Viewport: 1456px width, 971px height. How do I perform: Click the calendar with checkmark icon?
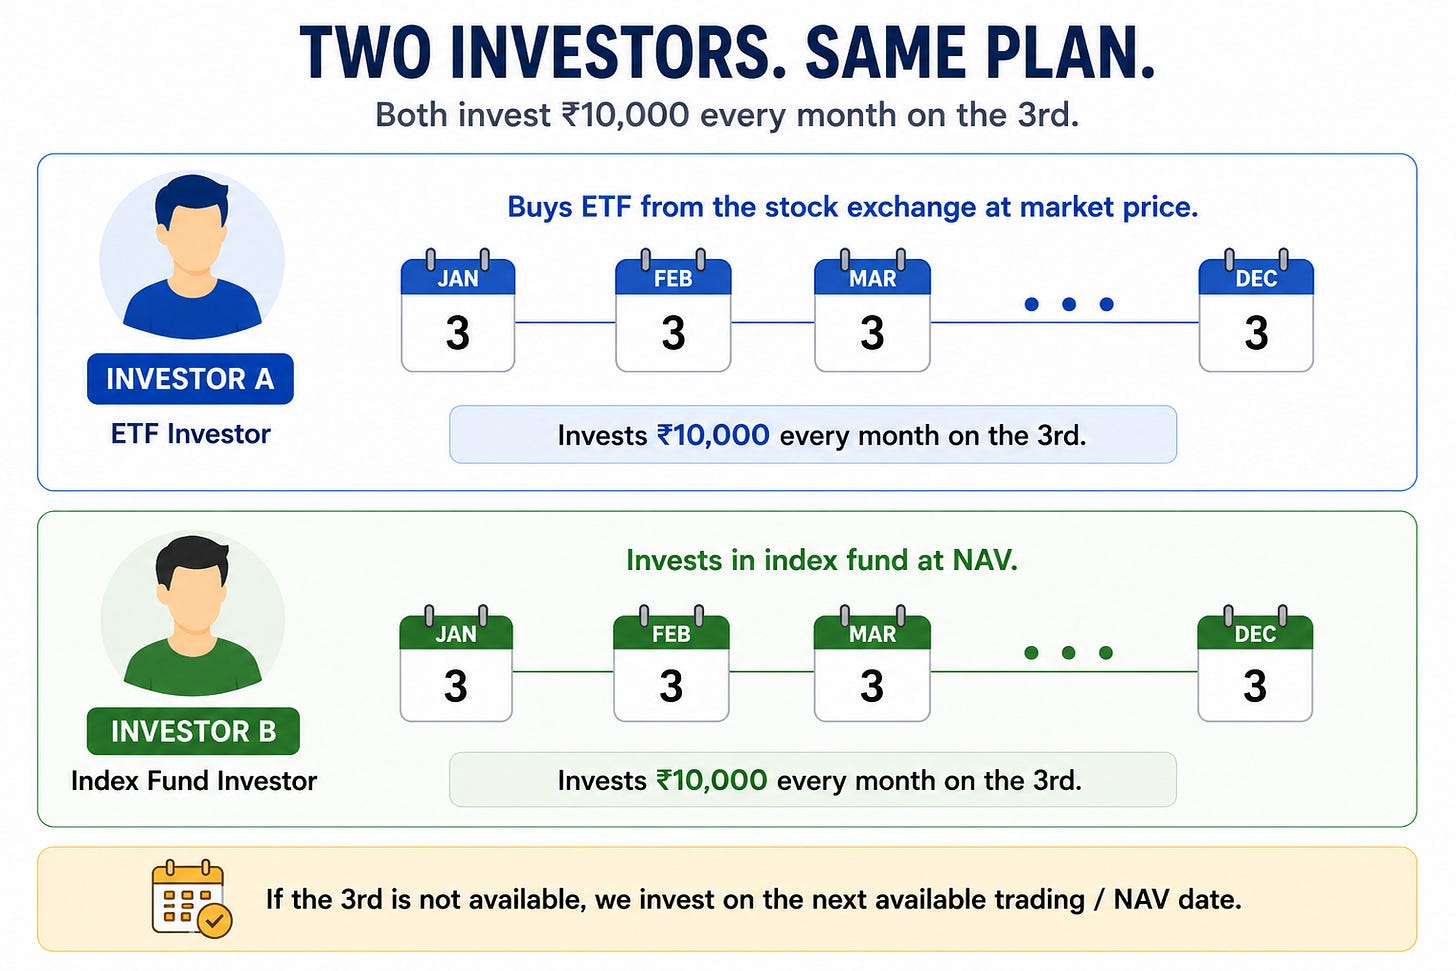(x=191, y=898)
